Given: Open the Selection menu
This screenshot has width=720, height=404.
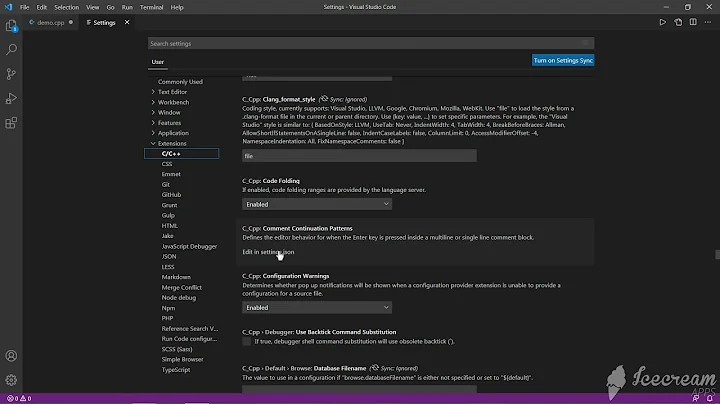Looking at the screenshot, I should coord(67,7).
